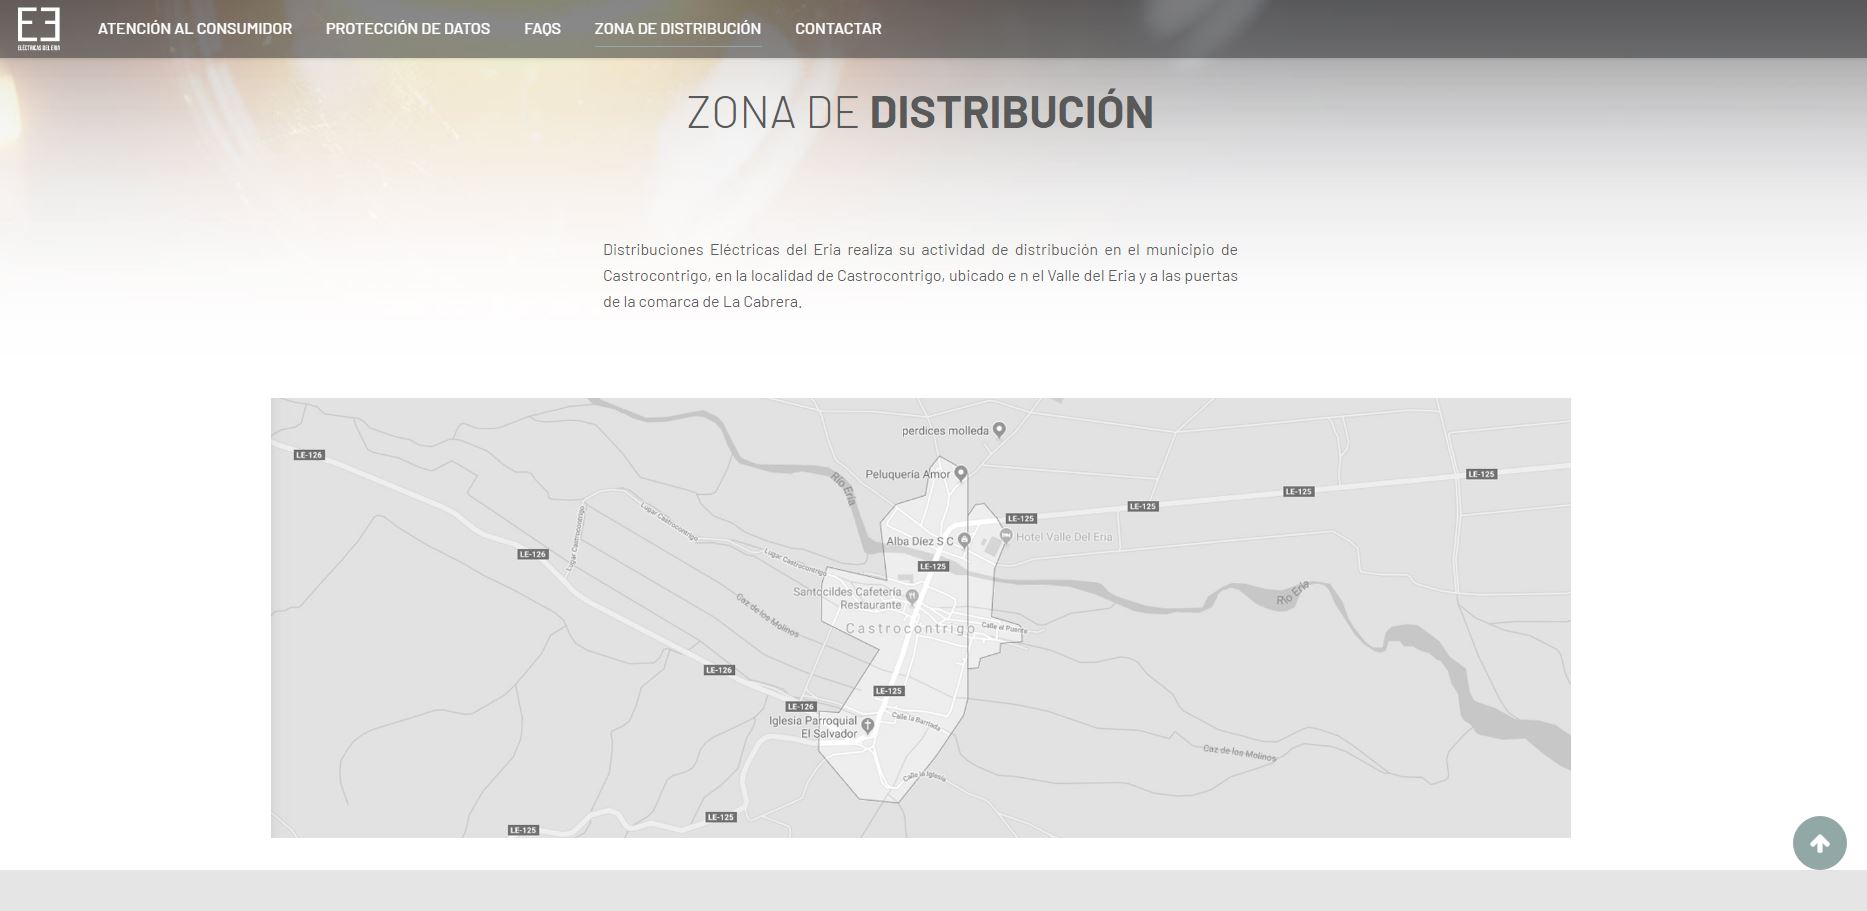Select Alba Diez S C map marker
1867x911 pixels.
tap(964, 540)
